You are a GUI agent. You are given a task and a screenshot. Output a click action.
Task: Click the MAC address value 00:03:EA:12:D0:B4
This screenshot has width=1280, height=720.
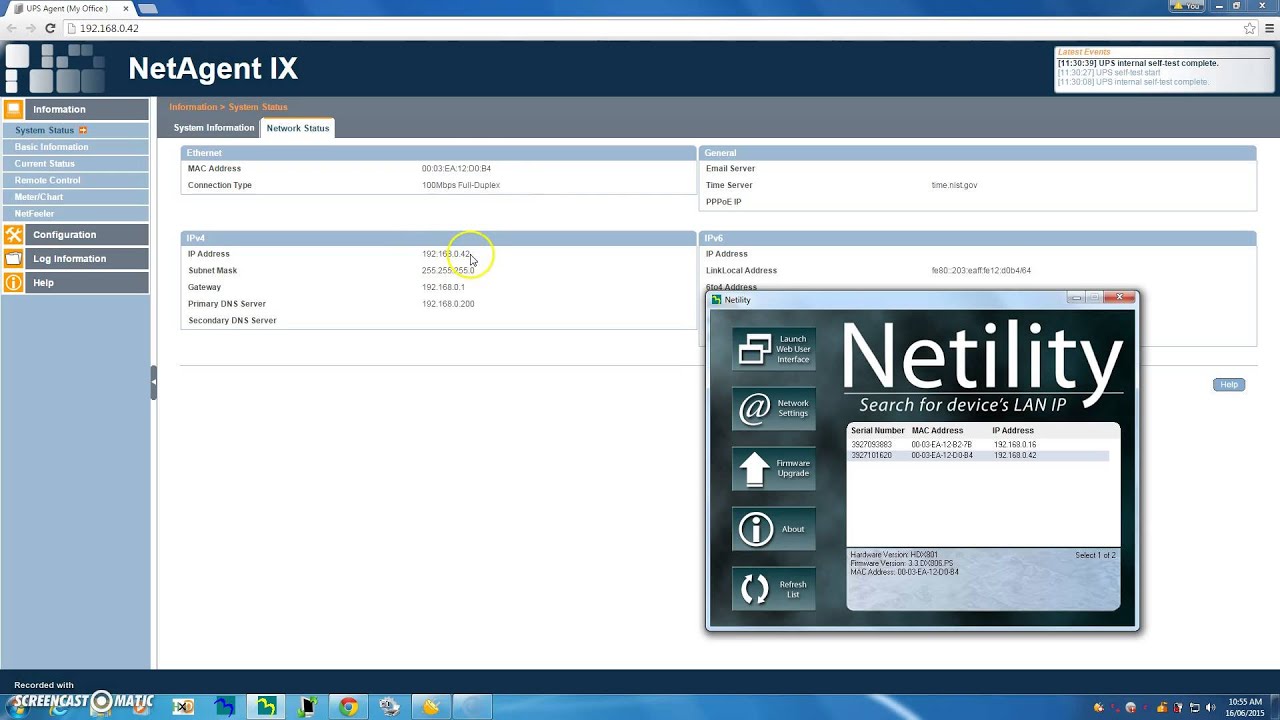tap(456, 169)
